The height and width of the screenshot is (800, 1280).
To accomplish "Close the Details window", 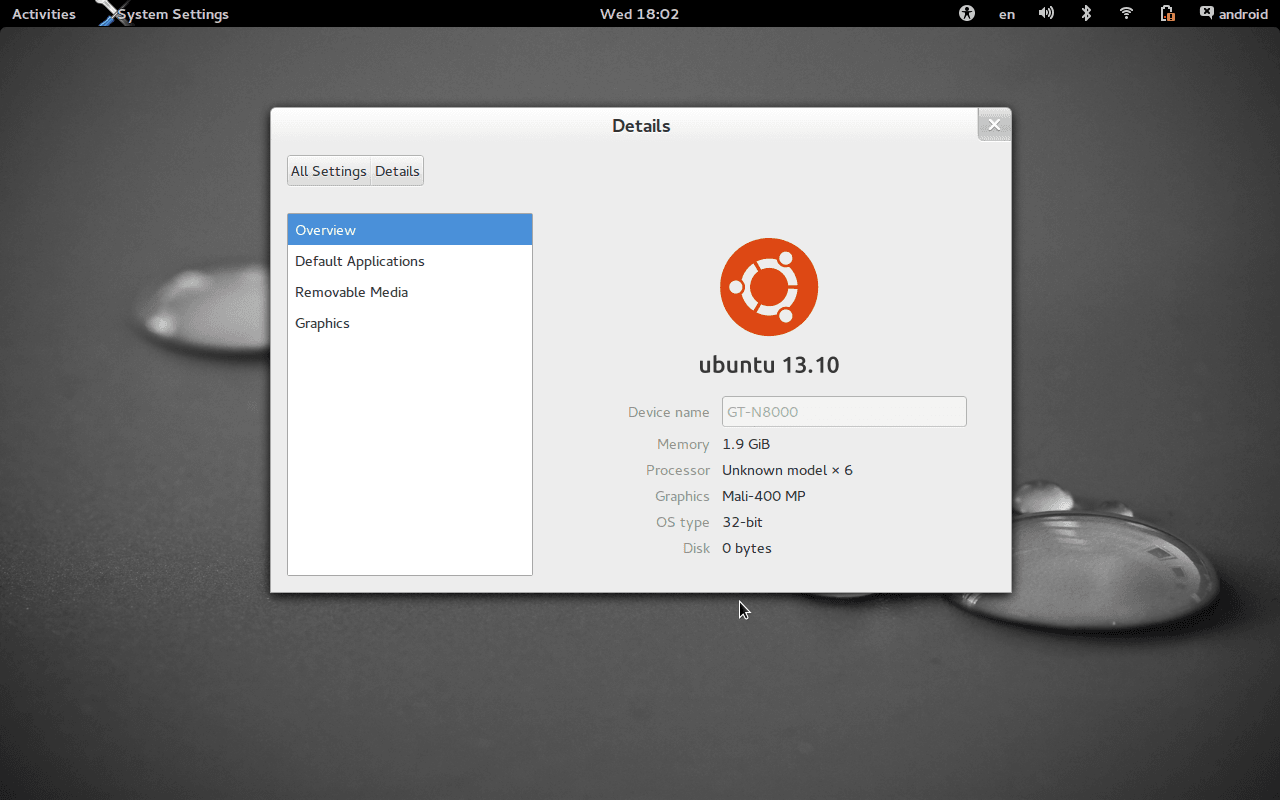I will tap(994, 125).
